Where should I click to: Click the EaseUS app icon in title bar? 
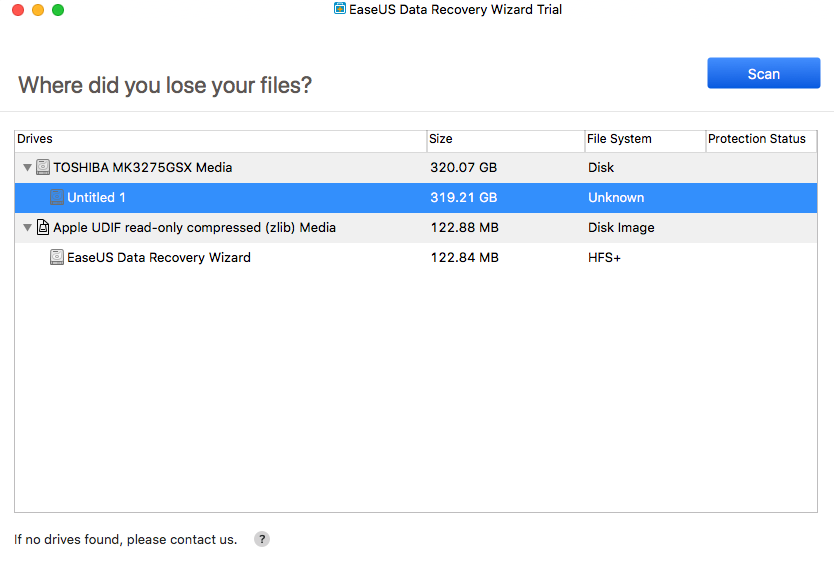pyautogui.click(x=339, y=9)
